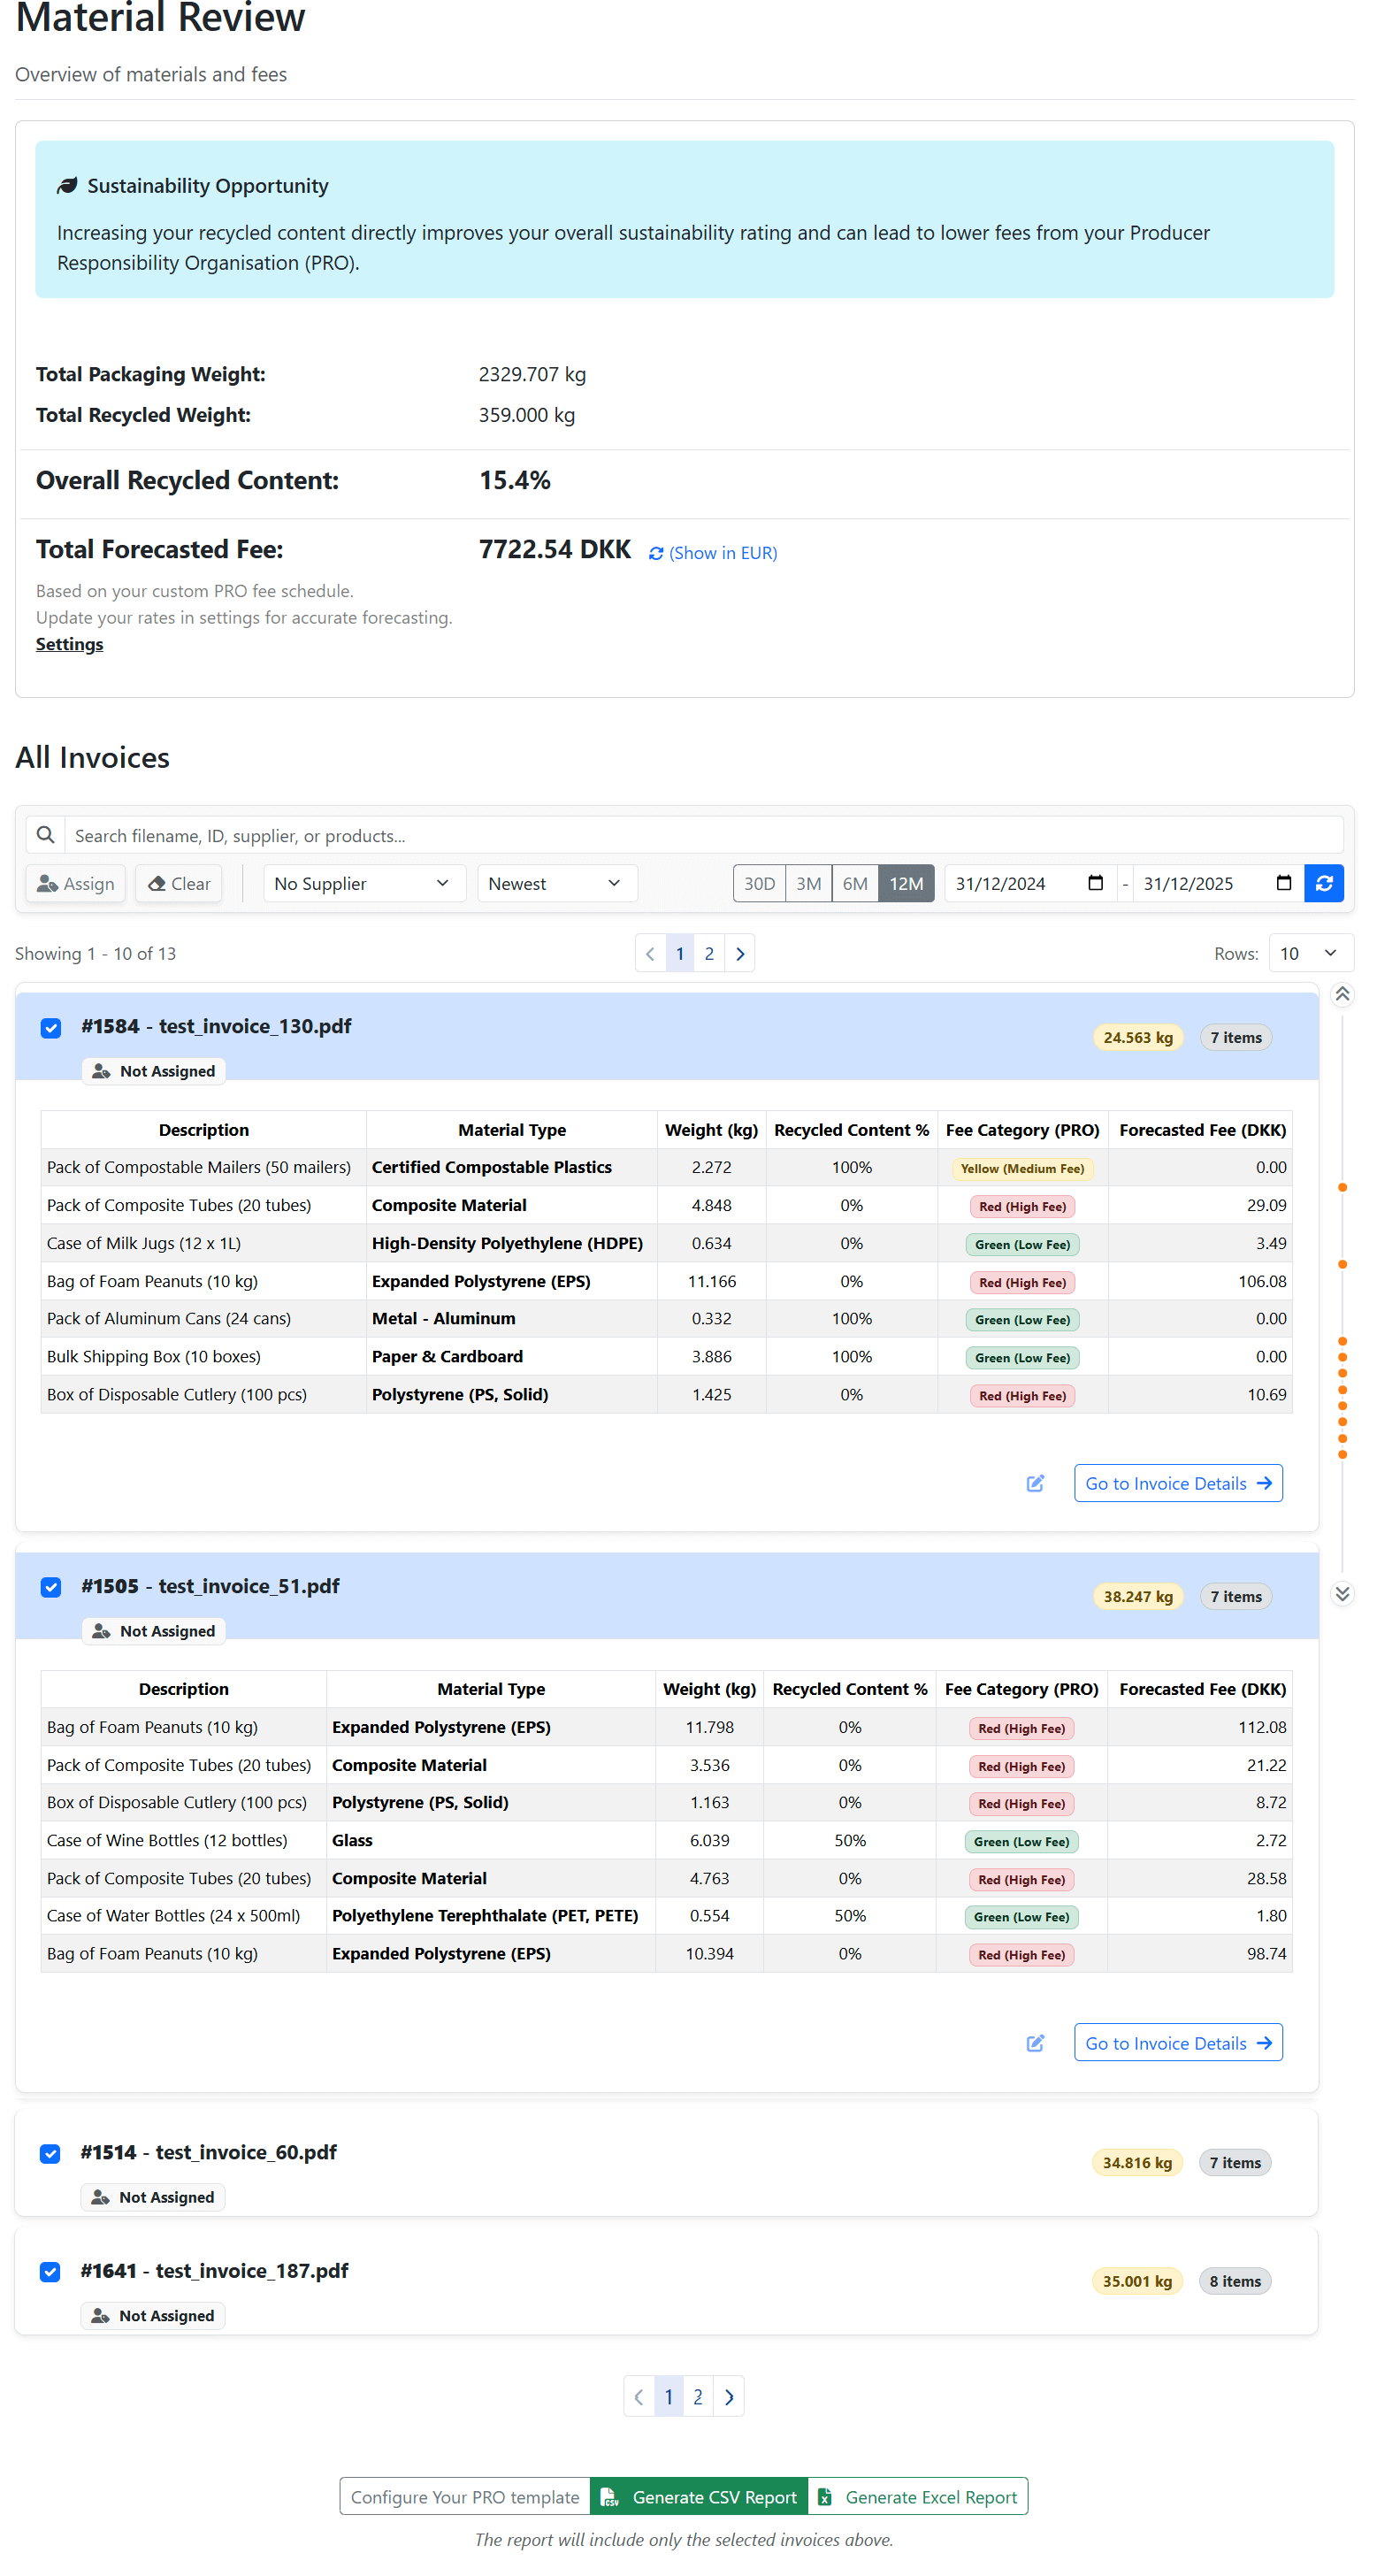Click Generate CSV Report

(x=699, y=2497)
